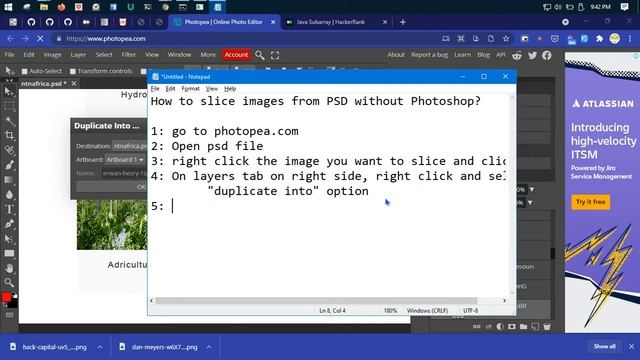The image size is (640, 360).
Task: Select the Path Select tool
Action: pyautogui.click(x=9, y=238)
